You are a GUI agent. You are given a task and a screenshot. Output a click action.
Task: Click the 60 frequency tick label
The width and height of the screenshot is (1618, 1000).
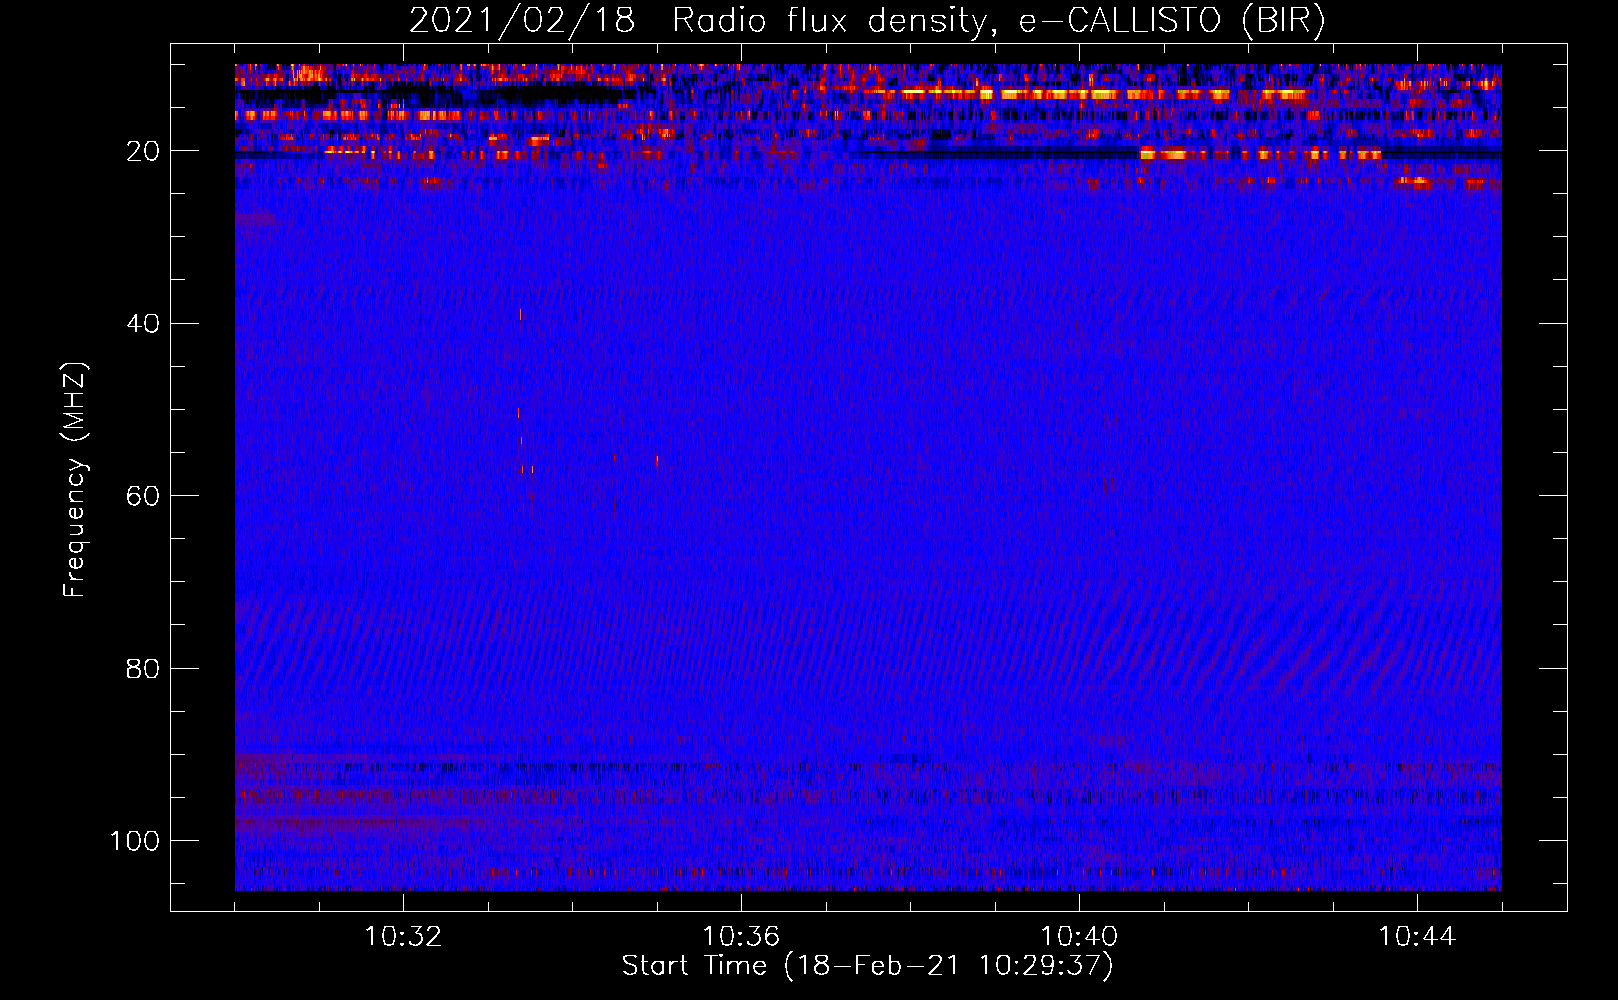point(143,496)
